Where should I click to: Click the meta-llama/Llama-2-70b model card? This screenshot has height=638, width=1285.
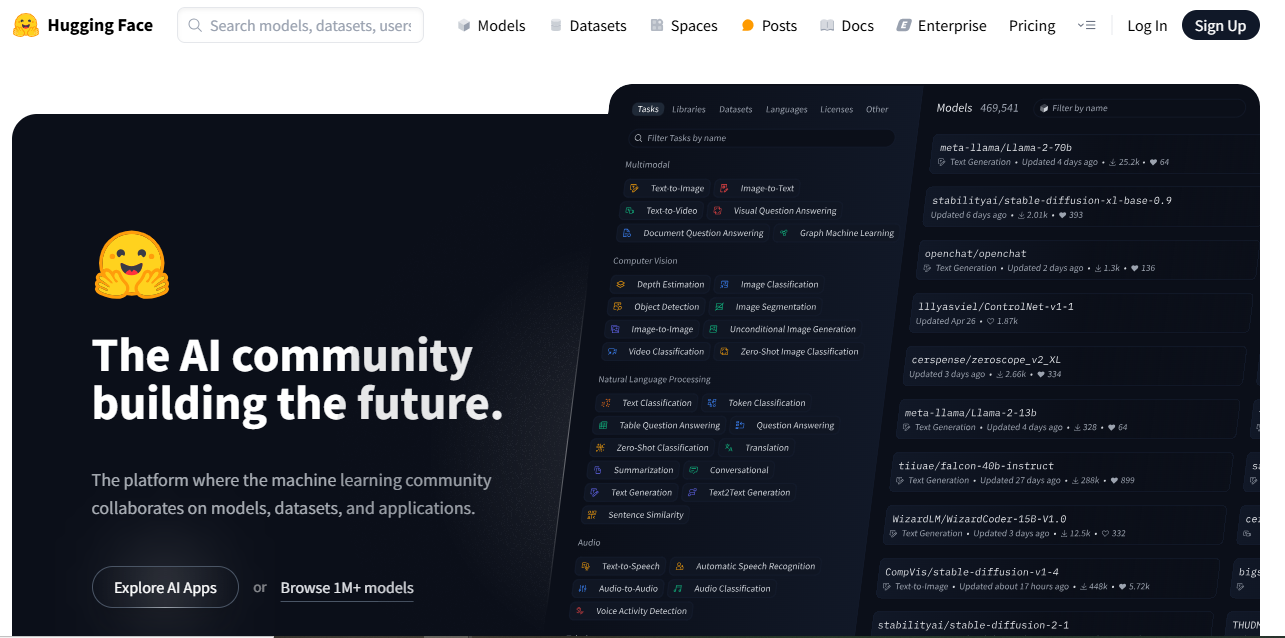click(1090, 154)
